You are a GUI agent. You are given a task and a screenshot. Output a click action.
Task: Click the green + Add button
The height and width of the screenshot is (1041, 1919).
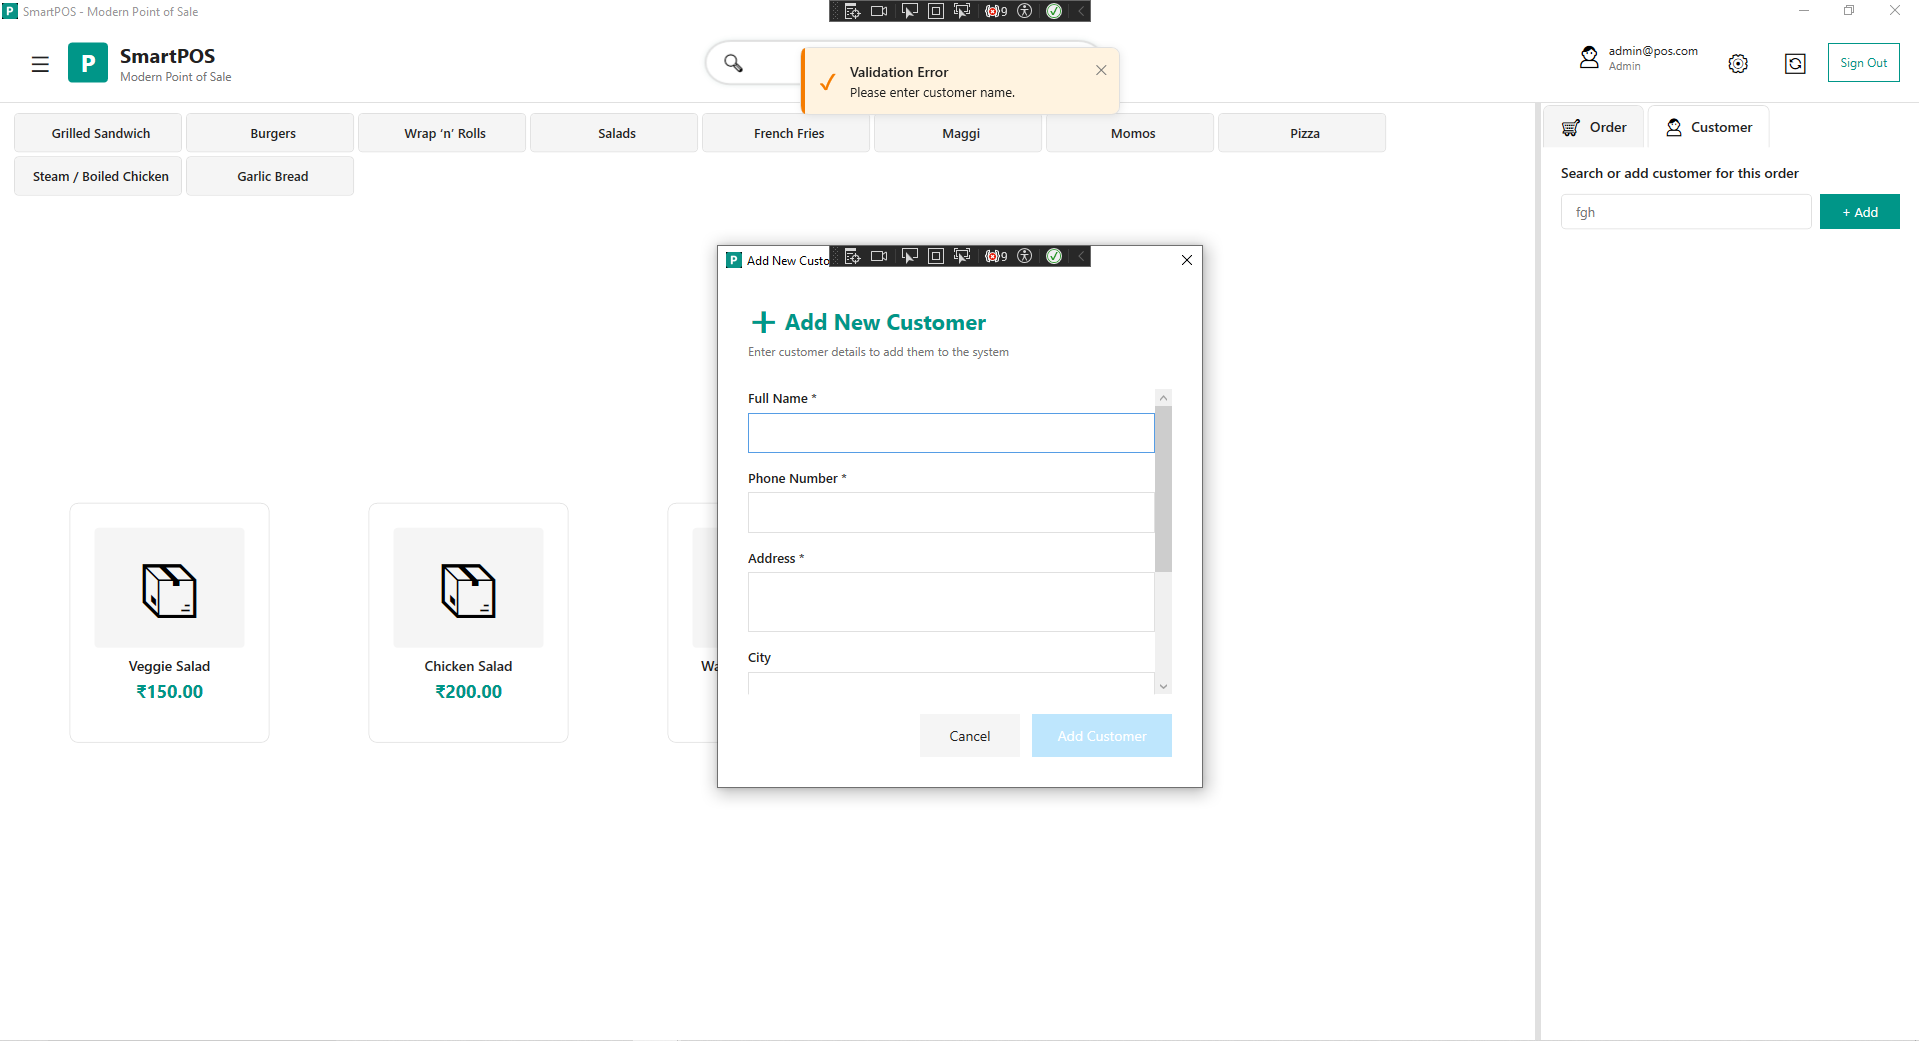[1859, 212]
